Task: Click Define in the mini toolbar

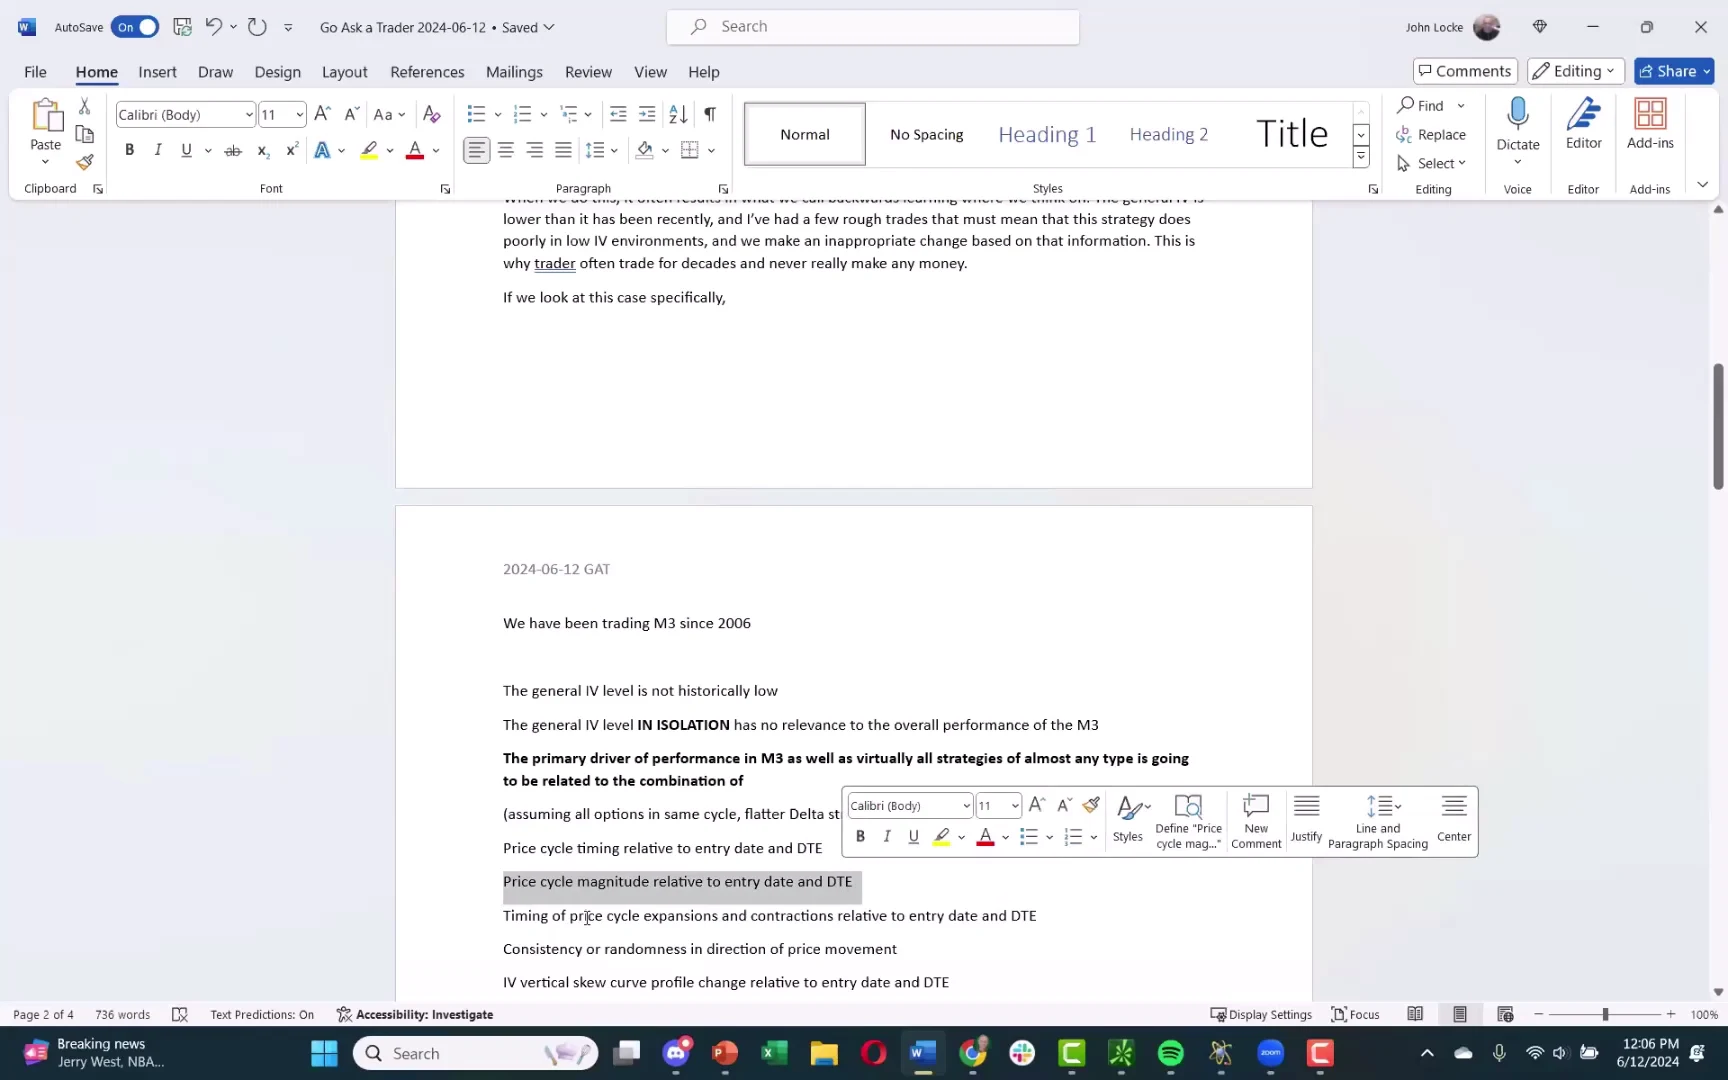Action: point(1188,822)
